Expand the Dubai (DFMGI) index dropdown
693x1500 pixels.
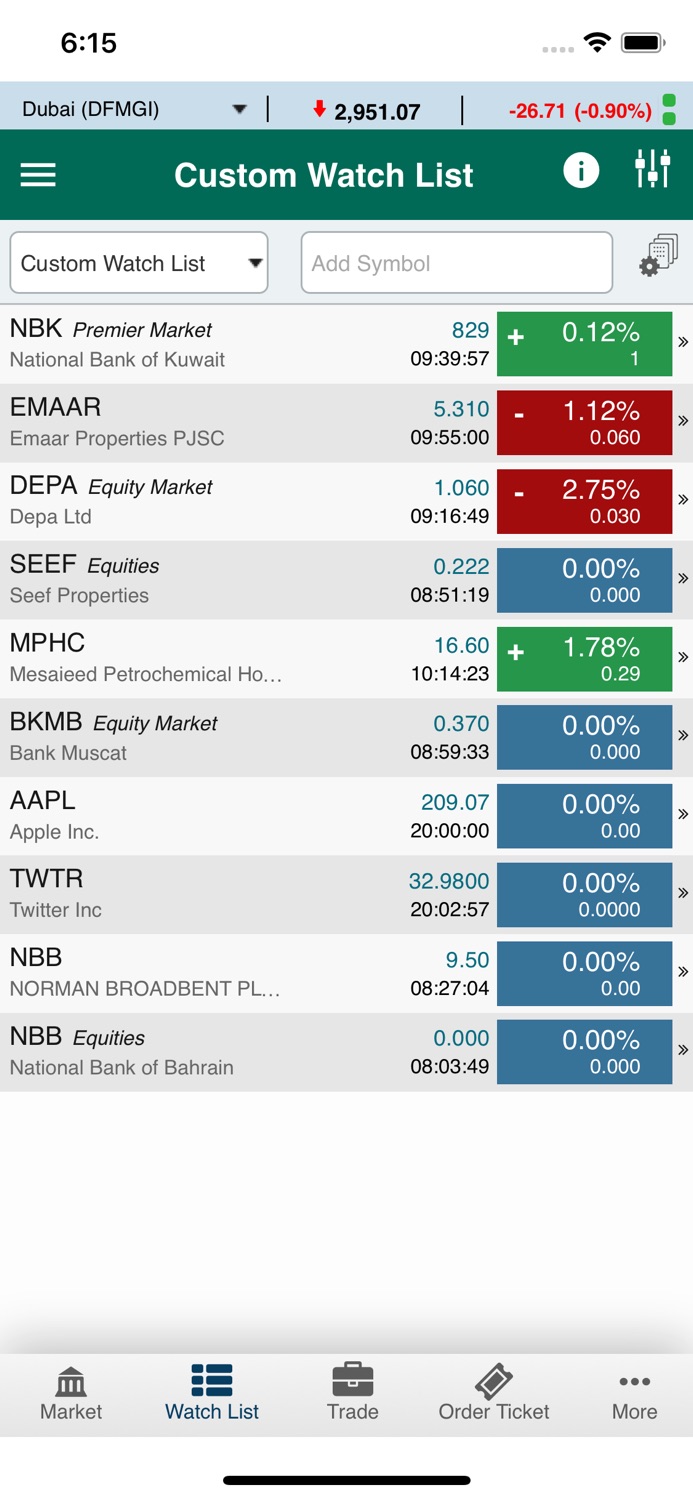[134, 109]
